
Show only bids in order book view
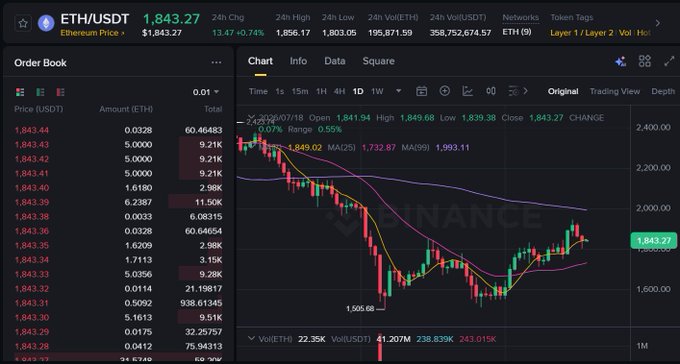pyautogui.click(x=40, y=92)
